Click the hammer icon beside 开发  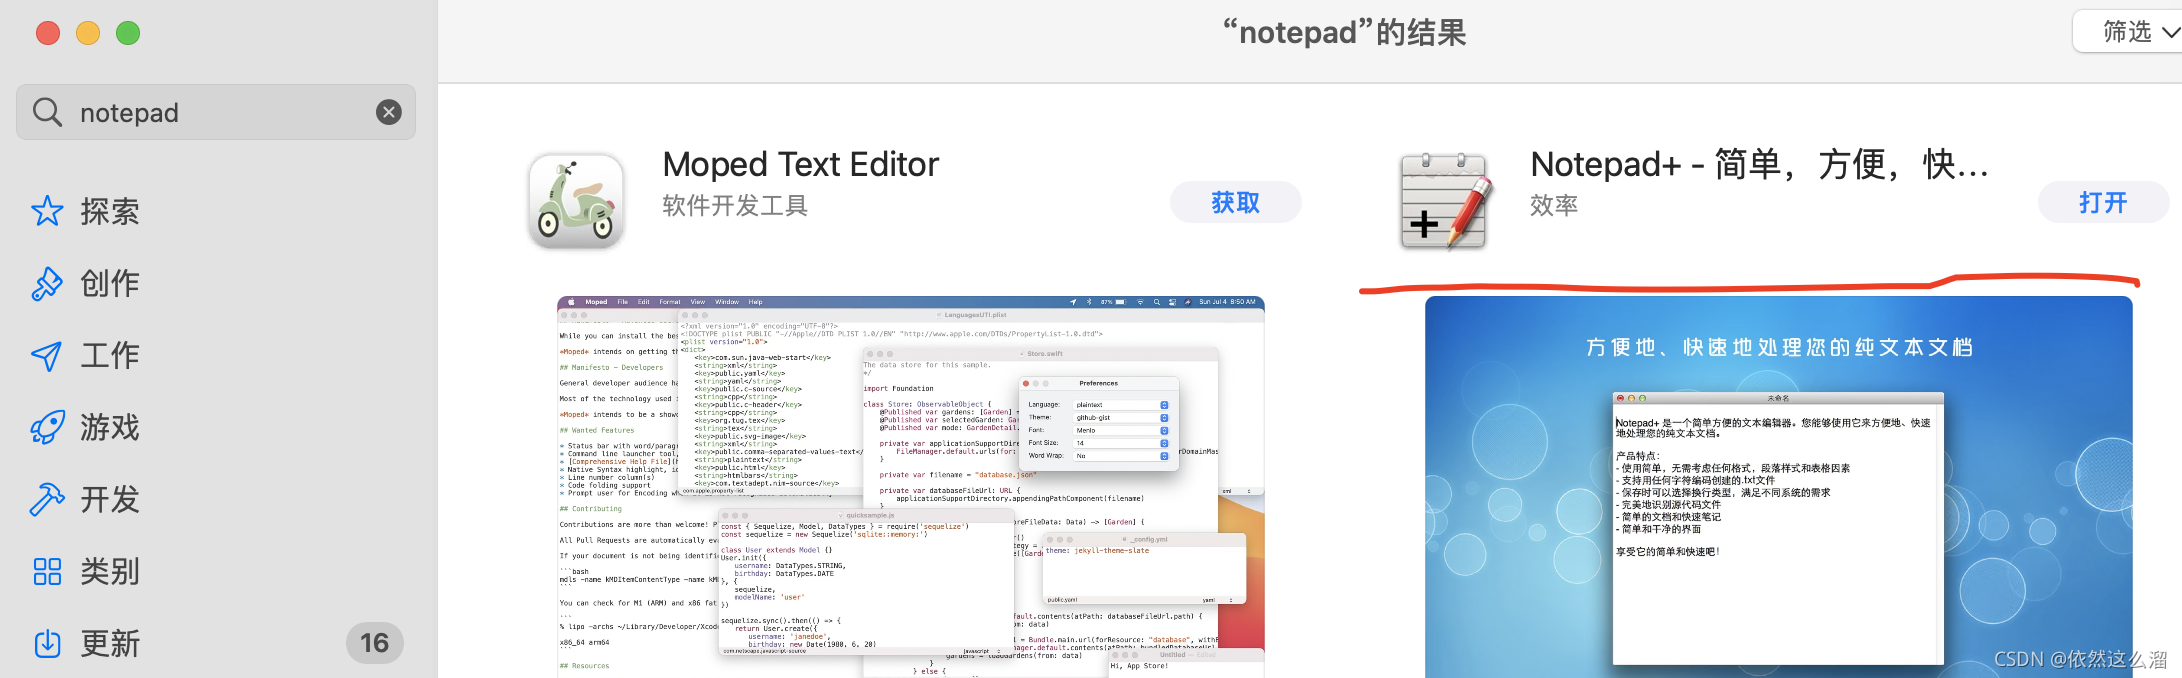[47, 499]
